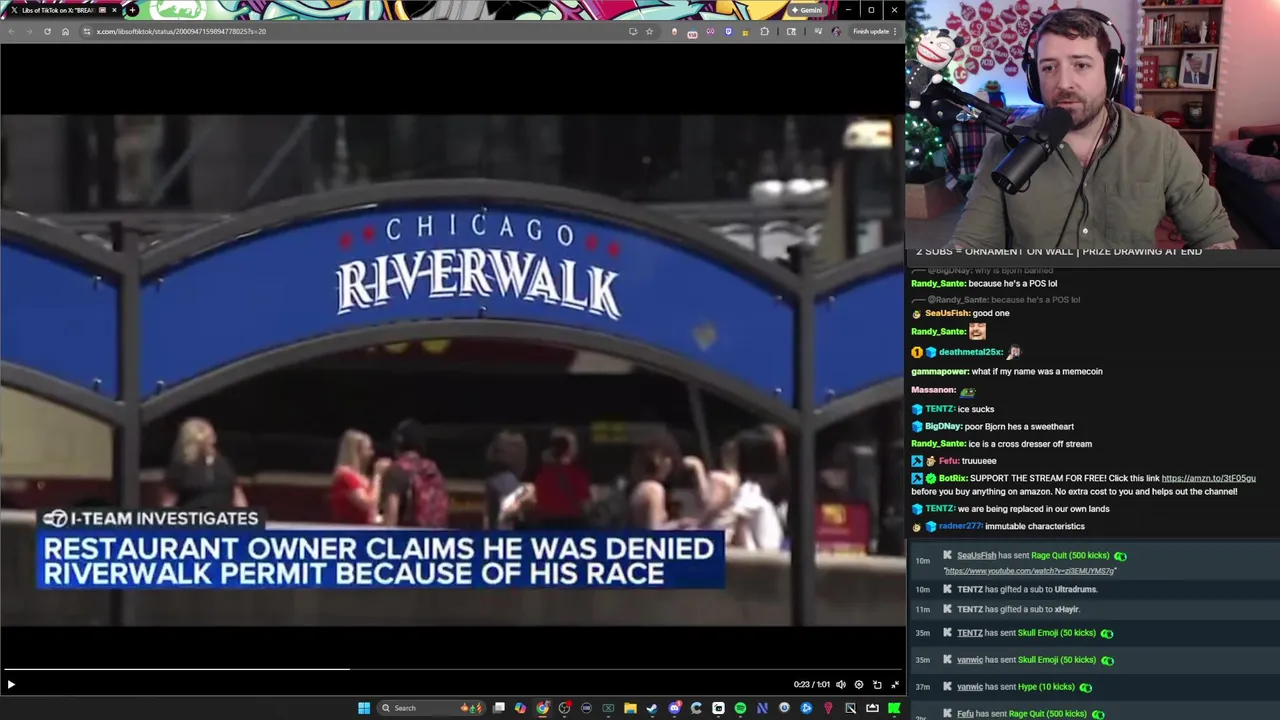This screenshot has height=720, width=1280.
Task: Open Spotify from the taskbar
Action: 740,708
